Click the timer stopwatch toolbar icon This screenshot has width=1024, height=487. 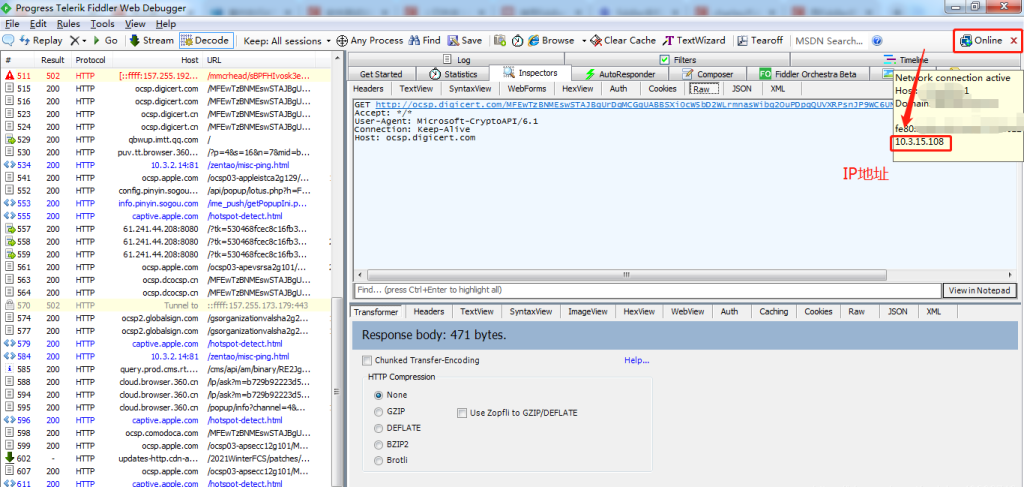[517, 40]
